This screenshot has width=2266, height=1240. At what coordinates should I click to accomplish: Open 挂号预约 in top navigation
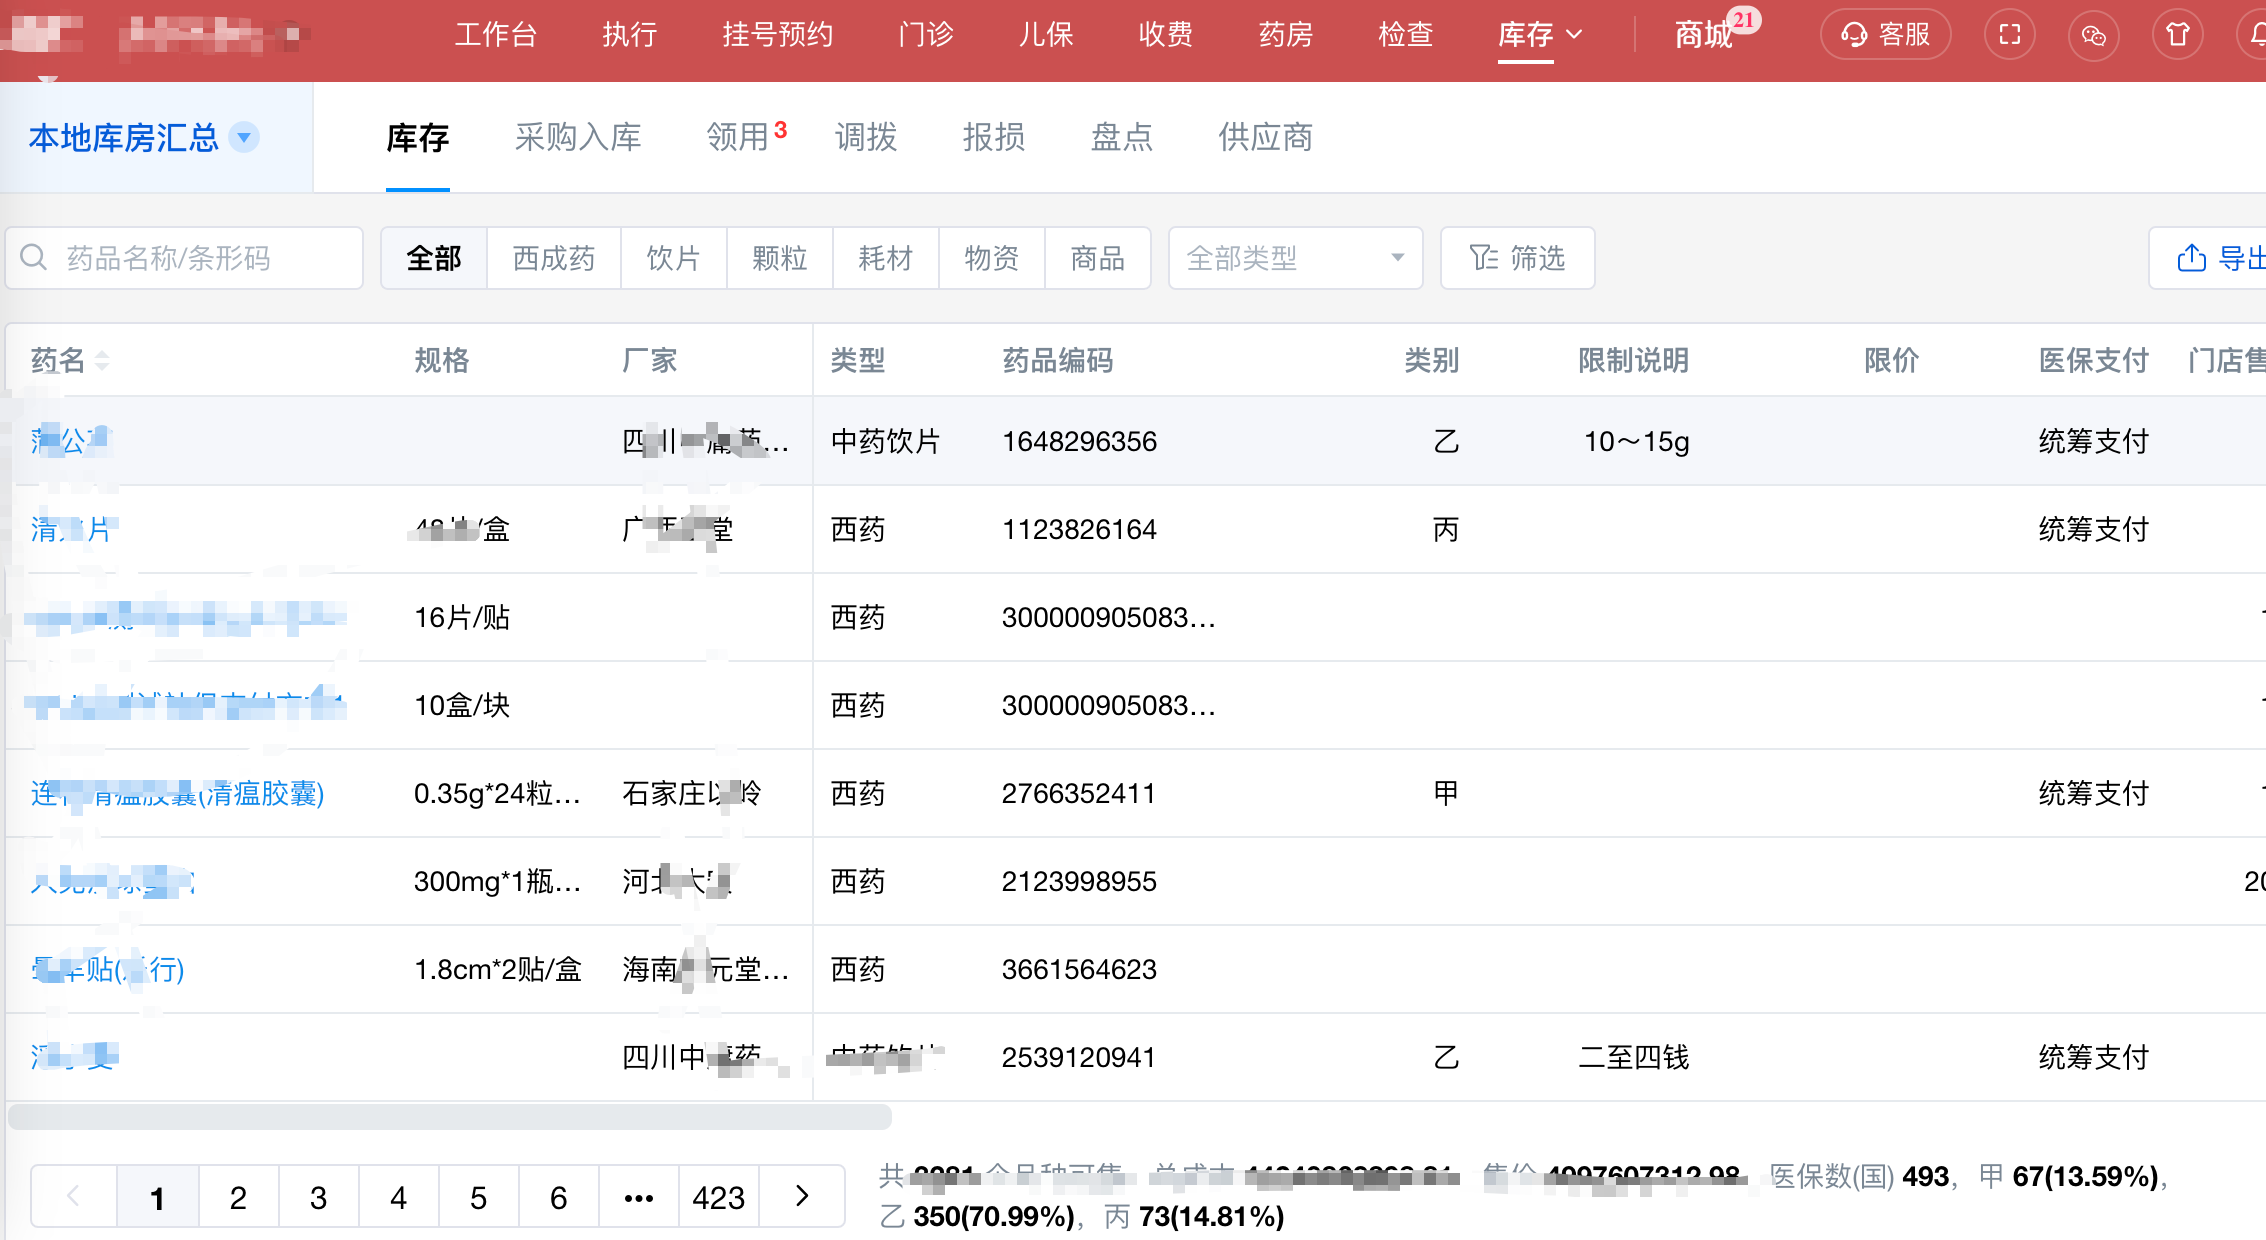point(778,35)
